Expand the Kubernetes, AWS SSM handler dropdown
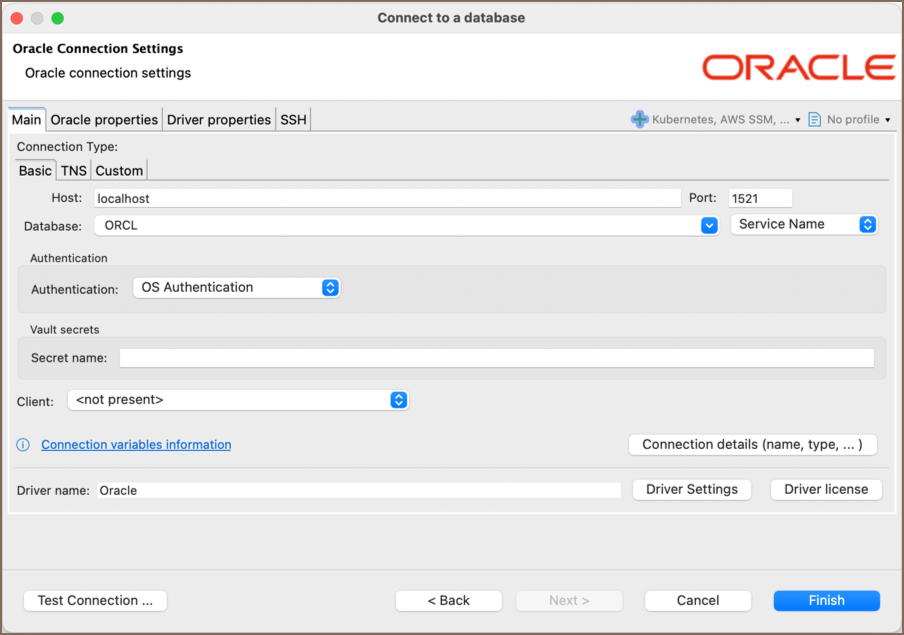This screenshot has width=904, height=635. coord(798,119)
